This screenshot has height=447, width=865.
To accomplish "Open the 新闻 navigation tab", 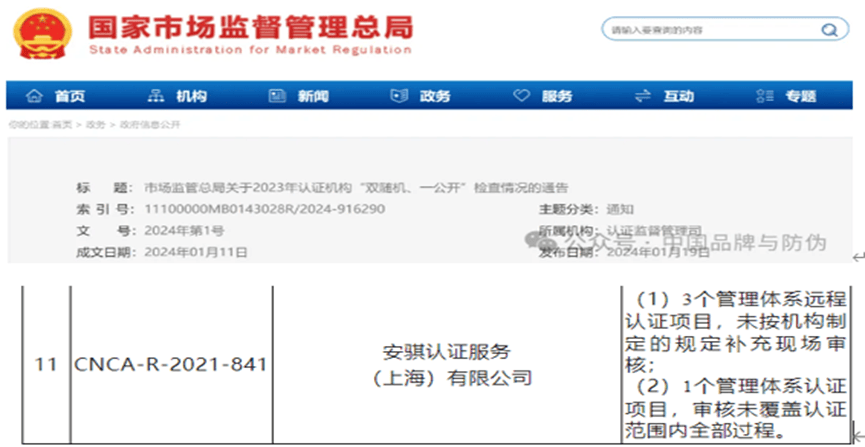I will [x=312, y=96].
